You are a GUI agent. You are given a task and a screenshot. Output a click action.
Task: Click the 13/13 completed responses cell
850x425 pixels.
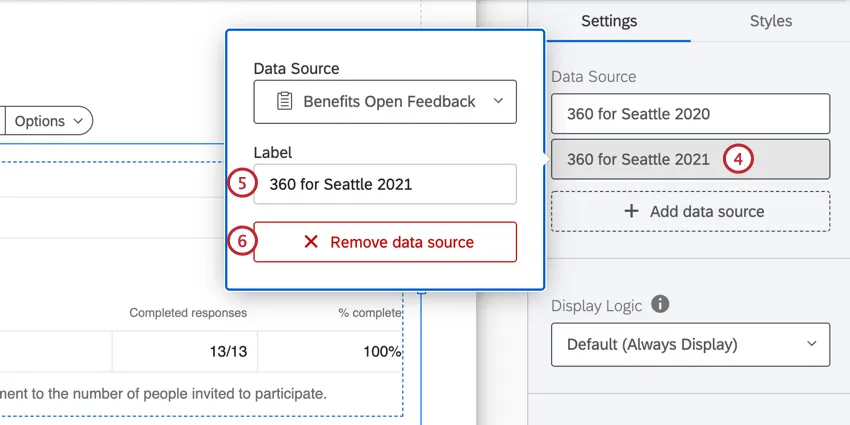click(185, 351)
